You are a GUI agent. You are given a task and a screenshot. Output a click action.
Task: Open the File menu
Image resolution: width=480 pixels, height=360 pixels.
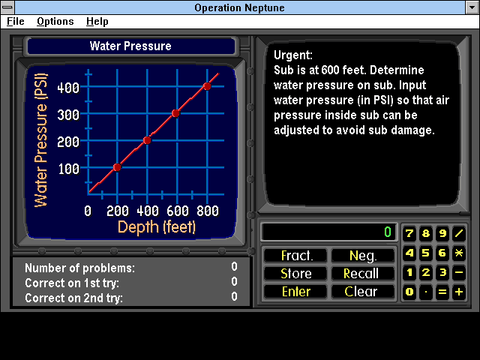click(16, 21)
